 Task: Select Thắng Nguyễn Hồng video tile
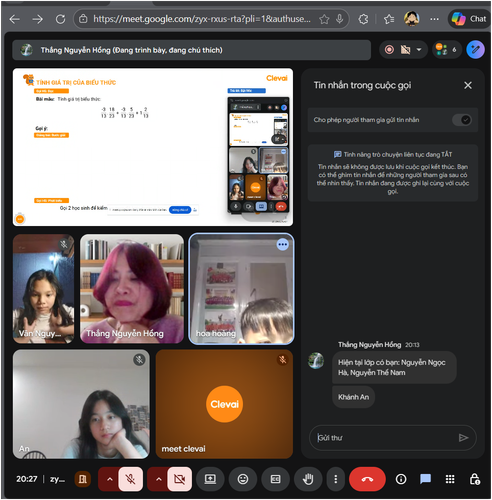click(132, 289)
